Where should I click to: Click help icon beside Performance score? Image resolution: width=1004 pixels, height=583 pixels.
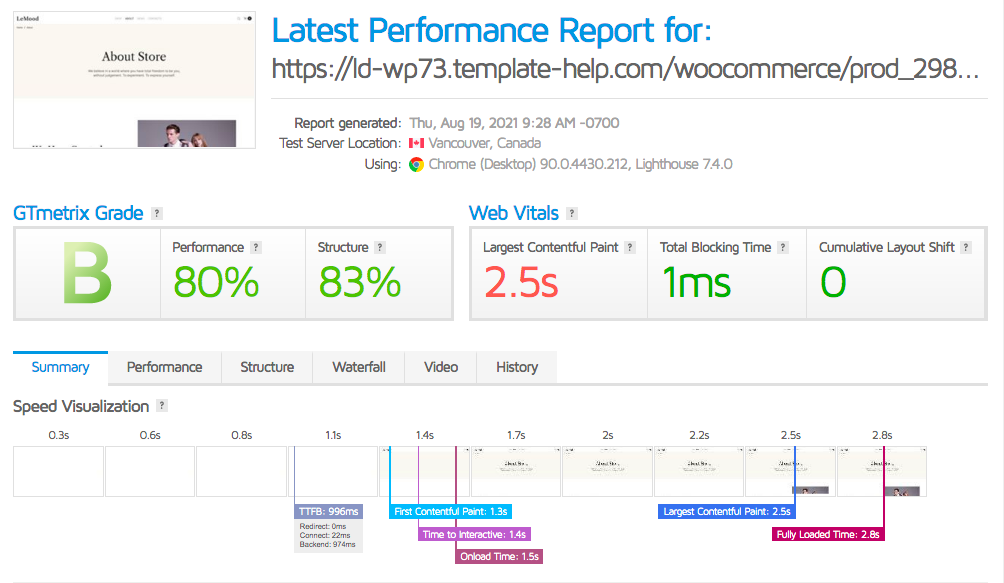click(256, 247)
